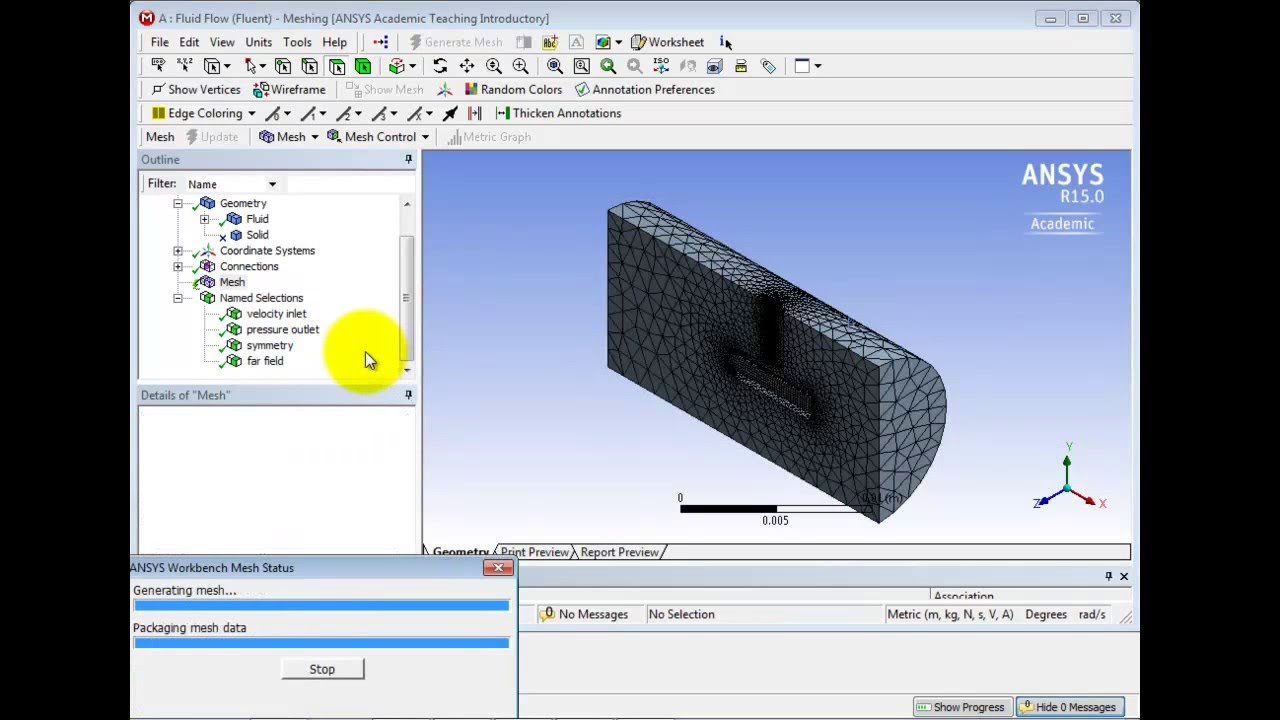Open the Units menu
1280x720 pixels.
pos(258,42)
